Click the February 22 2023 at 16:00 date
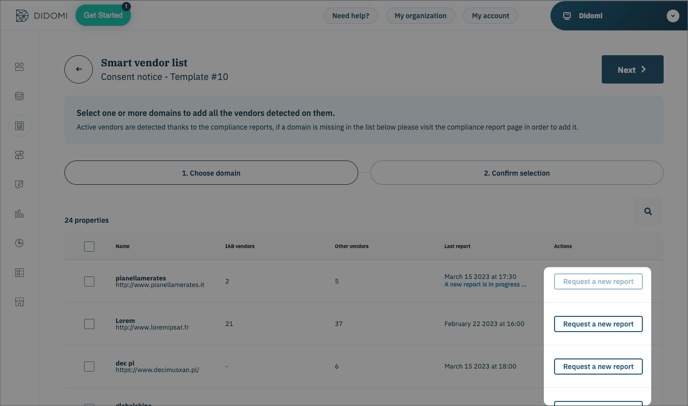Screen dimensions: 688x406 tap(484, 324)
